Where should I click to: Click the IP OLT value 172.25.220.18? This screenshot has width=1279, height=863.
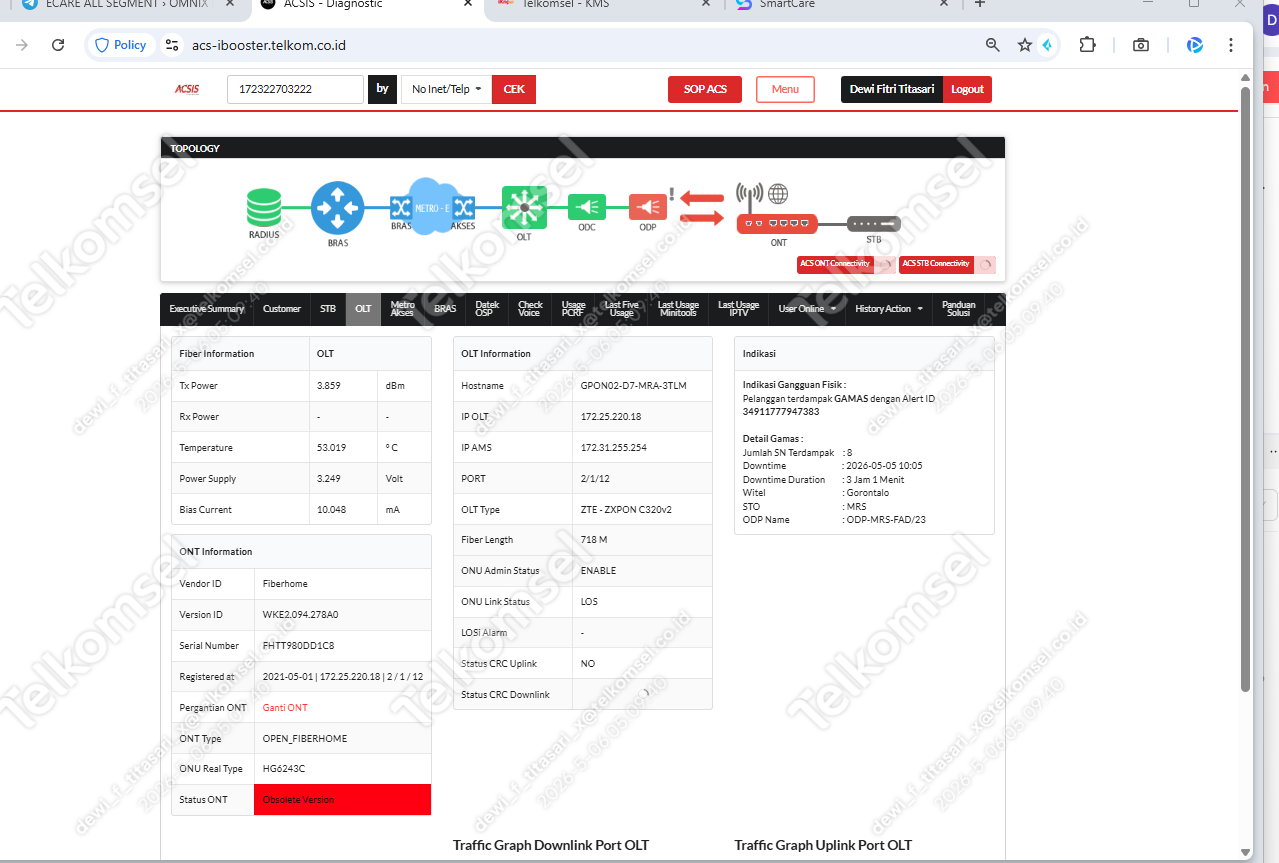(611, 416)
